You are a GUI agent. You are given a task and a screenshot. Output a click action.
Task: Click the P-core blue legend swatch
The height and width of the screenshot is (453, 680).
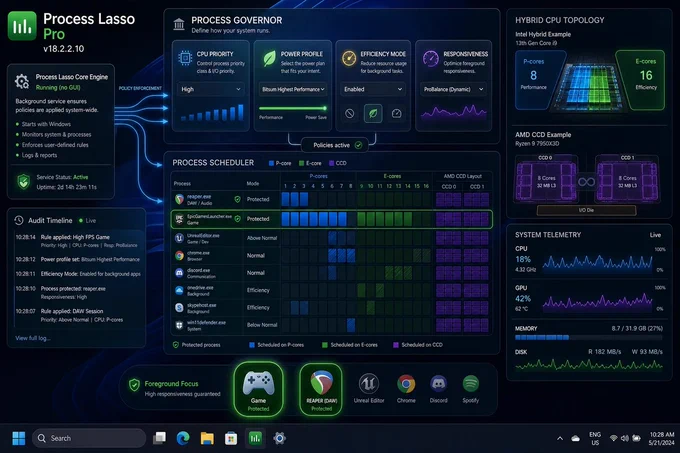coord(271,163)
